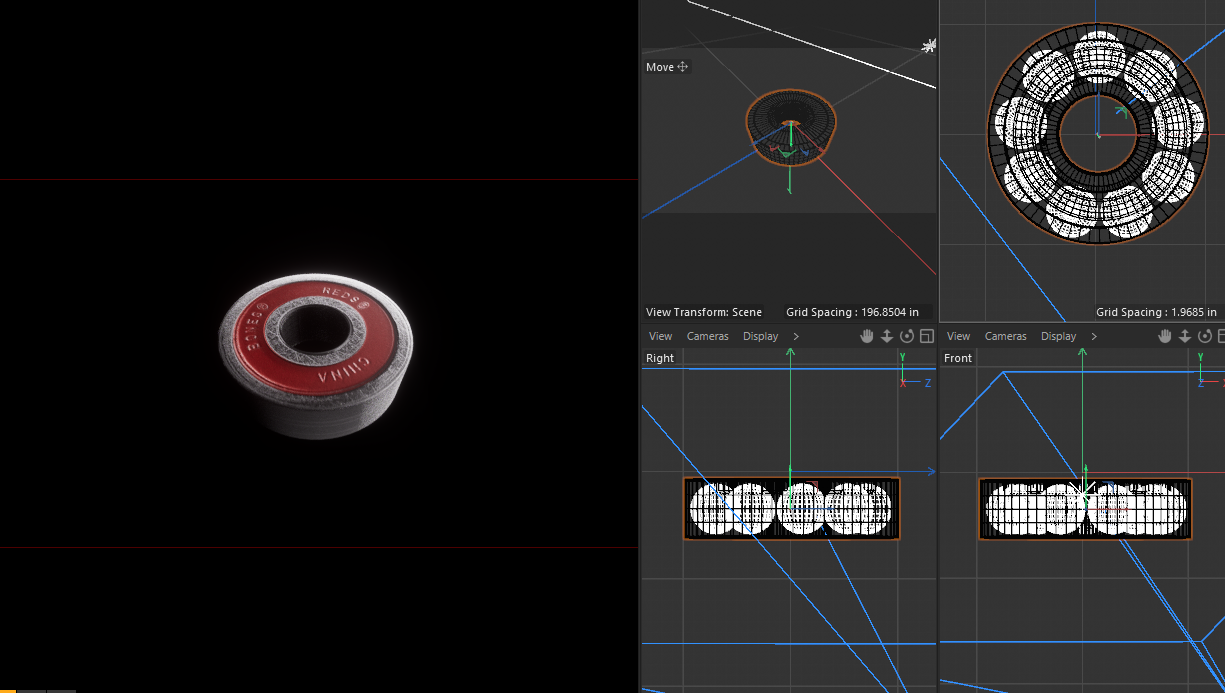Click 'View Transform: Scene' status text
Image resolution: width=1225 pixels, height=693 pixels.
pyautogui.click(x=704, y=312)
